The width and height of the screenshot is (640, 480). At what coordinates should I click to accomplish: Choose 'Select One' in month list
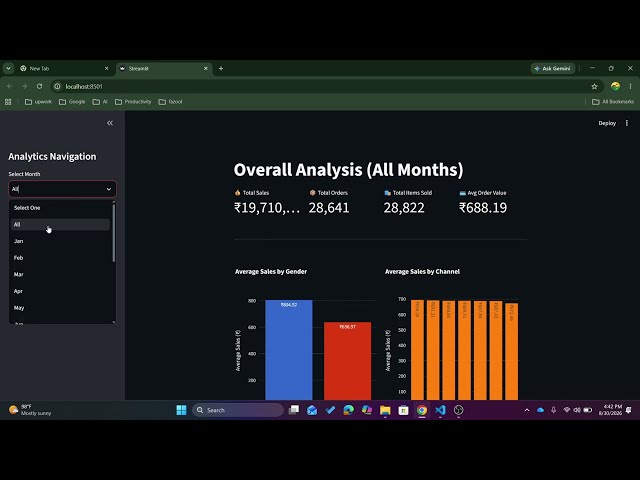(60, 208)
